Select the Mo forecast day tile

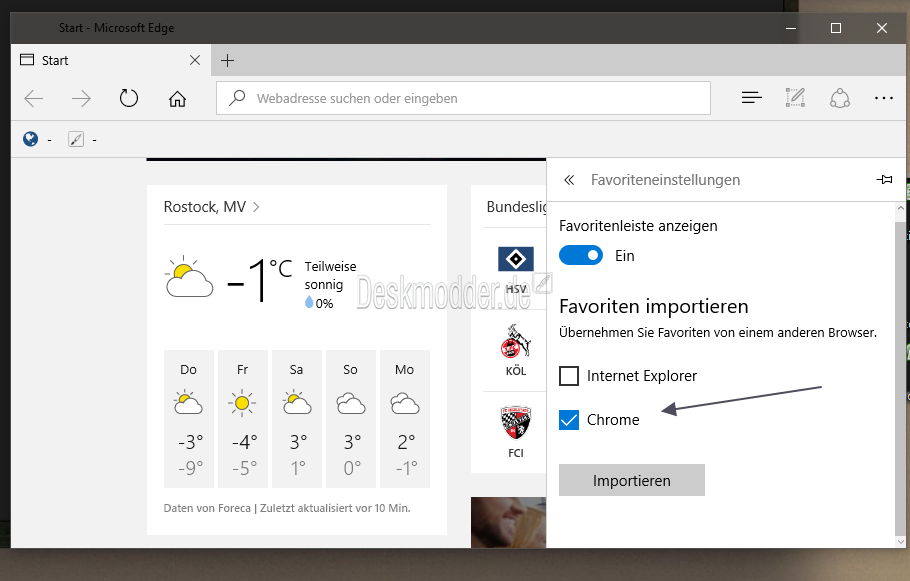pos(405,418)
